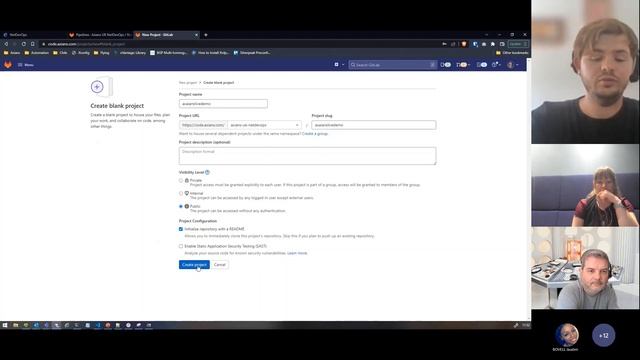The height and width of the screenshot is (360, 640).
Task: Open the BGP Multi-homing bookmark
Action: pos(169,53)
